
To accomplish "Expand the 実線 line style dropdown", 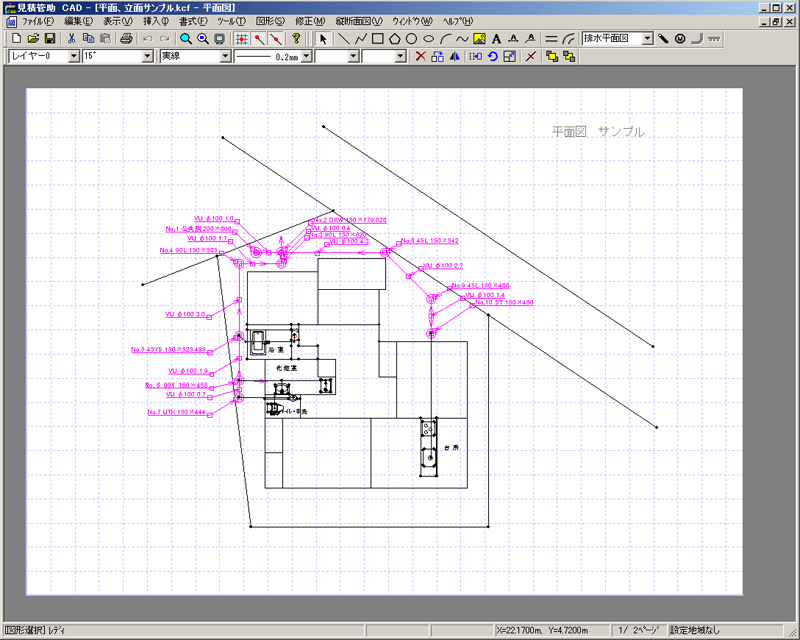I will (226, 56).
